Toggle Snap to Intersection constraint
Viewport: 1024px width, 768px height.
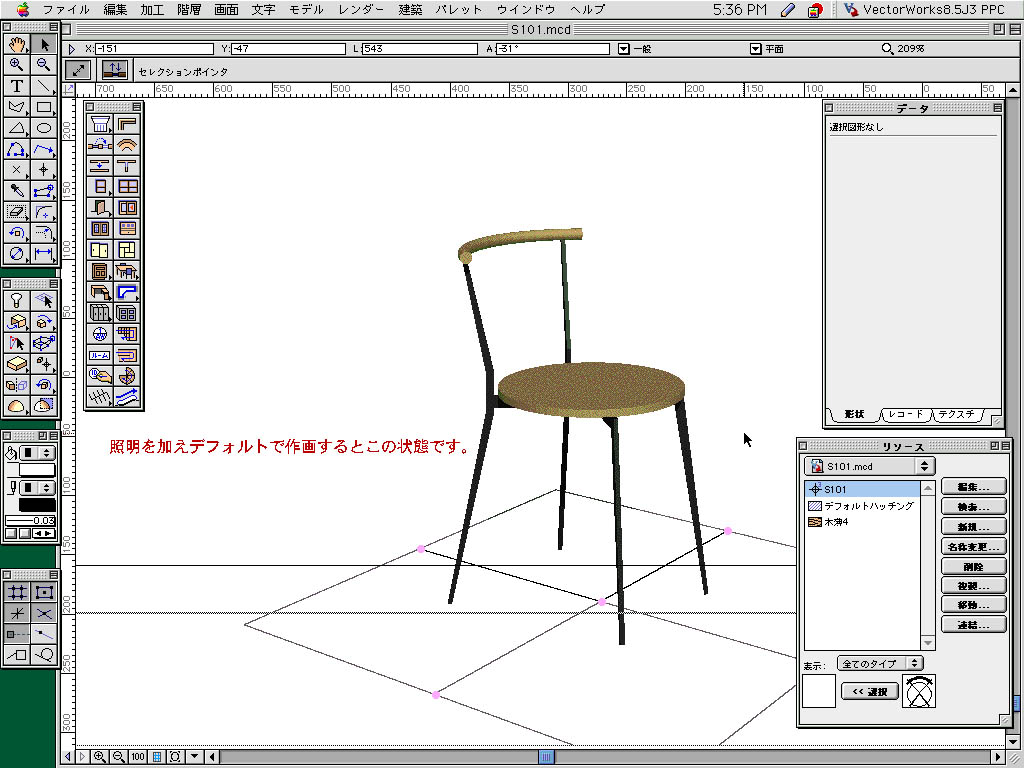(x=44, y=612)
